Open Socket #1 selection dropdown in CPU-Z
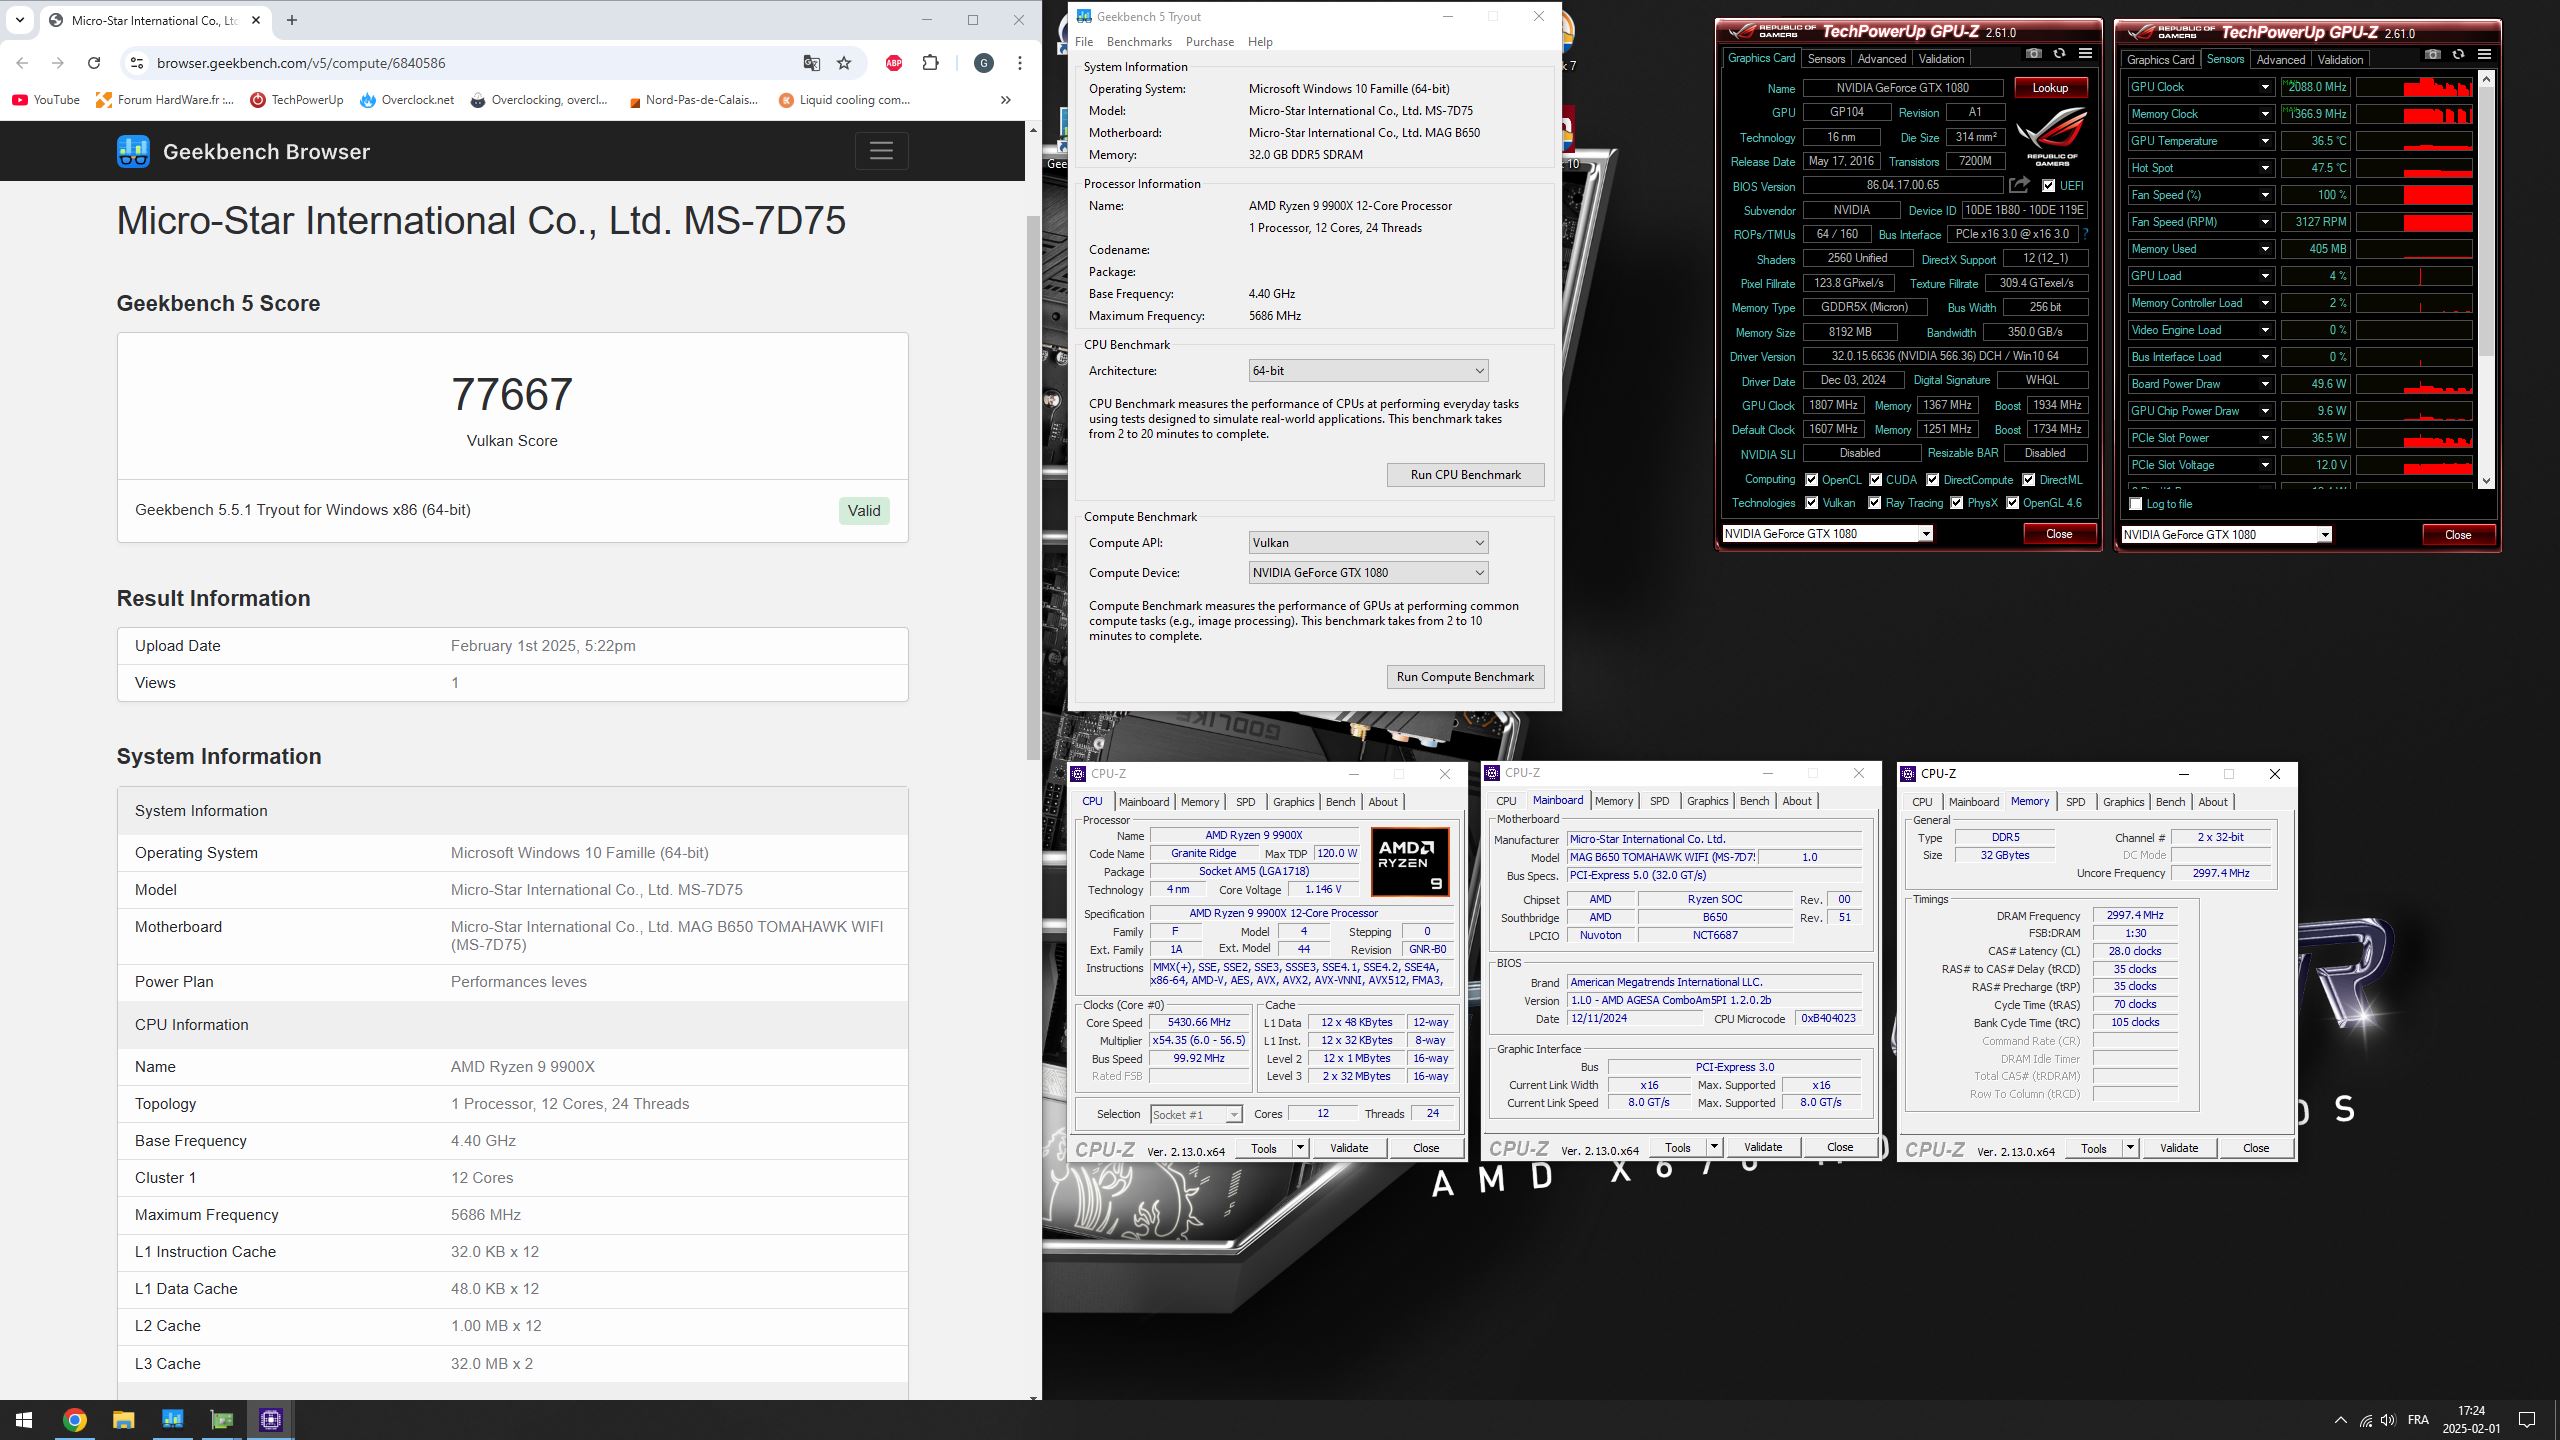The height and width of the screenshot is (1440, 2560). pos(1195,1114)
